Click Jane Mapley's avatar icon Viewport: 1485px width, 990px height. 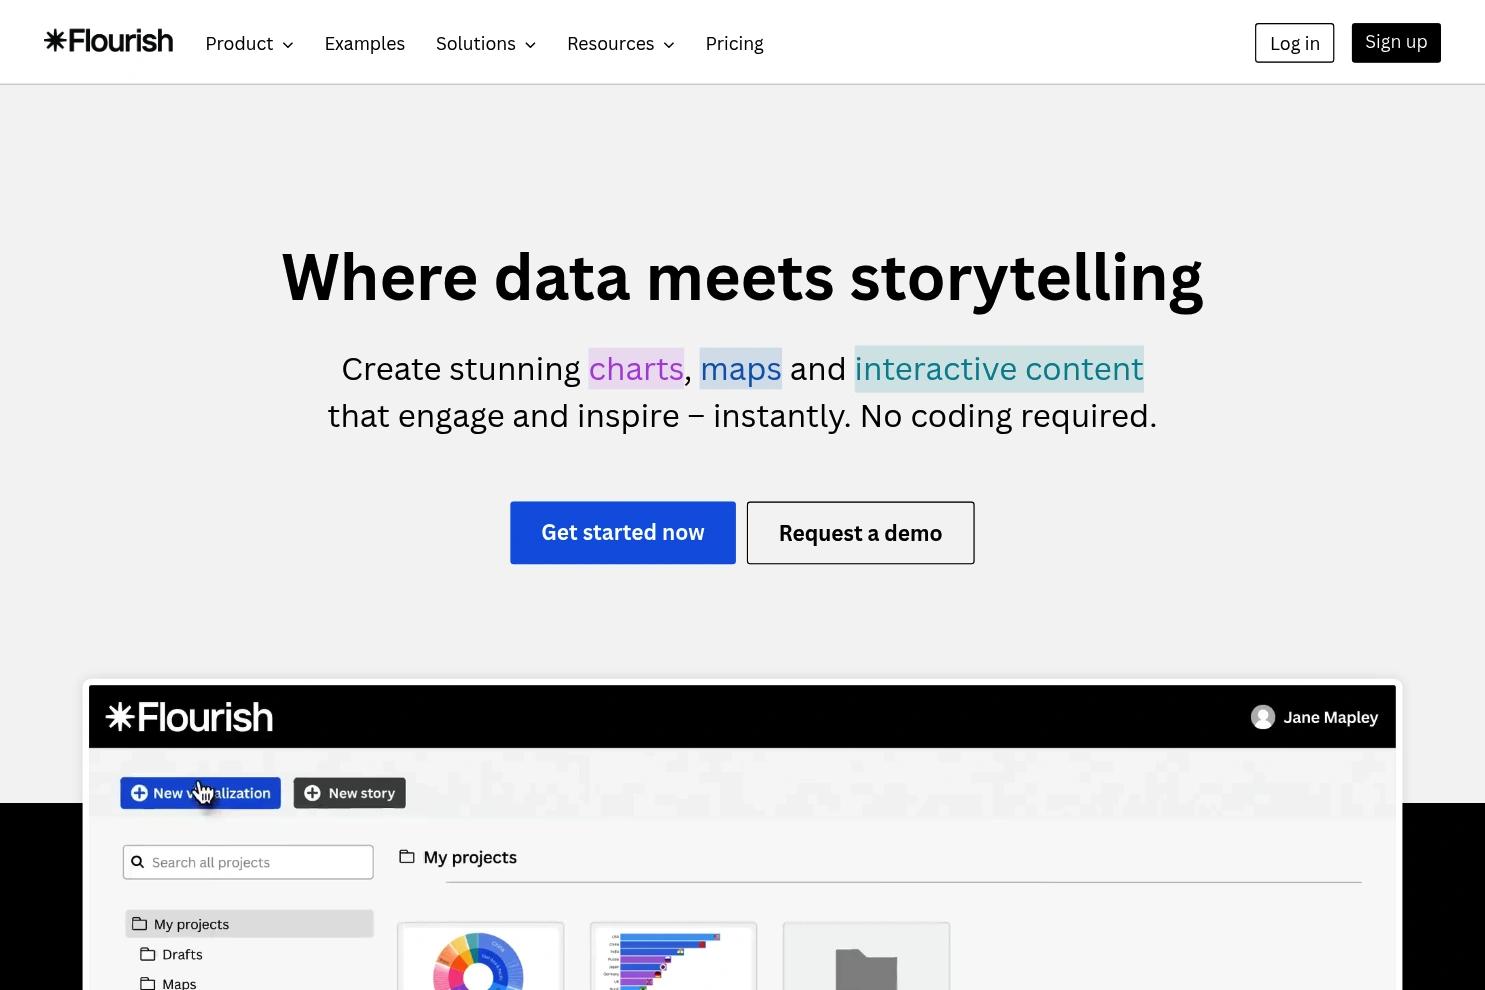pyautogui.click(x=1263, y=717)
